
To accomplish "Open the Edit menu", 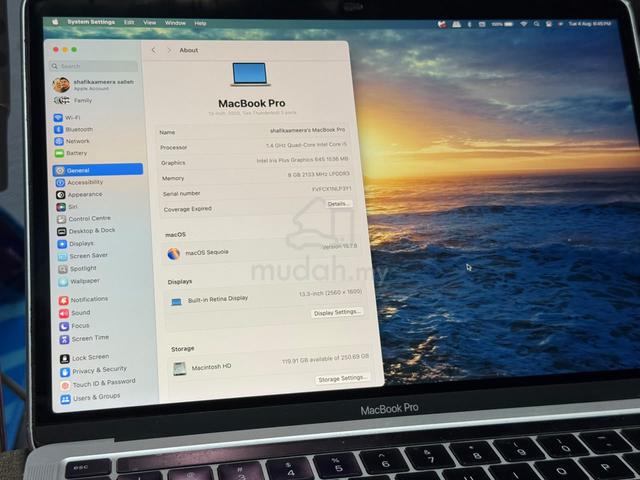I will coord(129,22).
